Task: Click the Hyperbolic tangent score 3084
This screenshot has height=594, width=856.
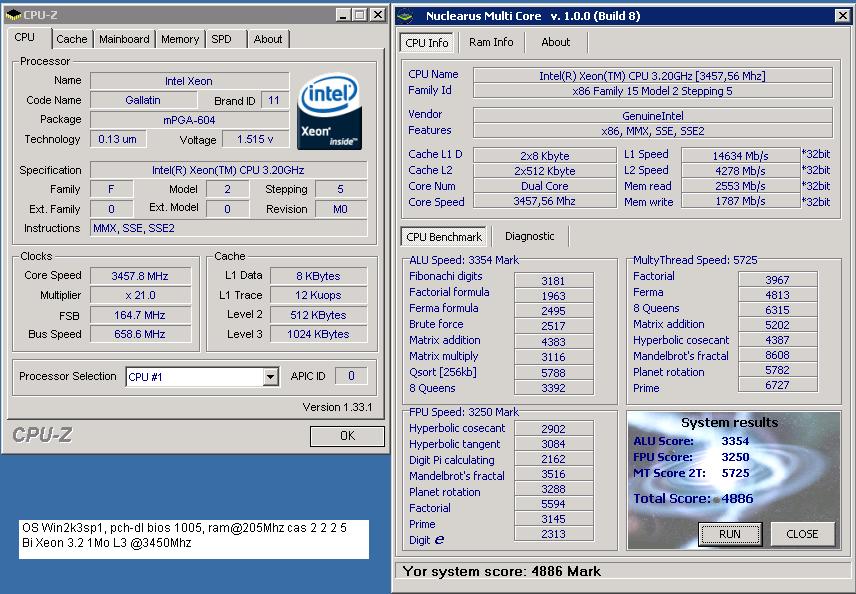Action: pos(554,444)
